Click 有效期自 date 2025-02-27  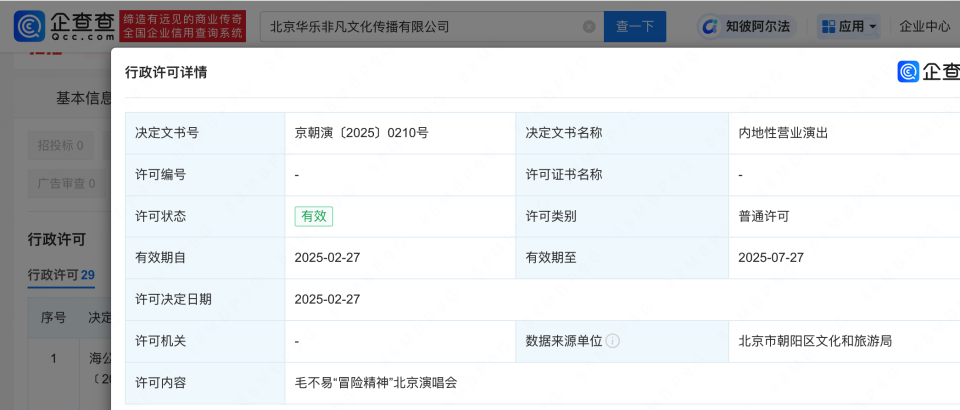327,258
